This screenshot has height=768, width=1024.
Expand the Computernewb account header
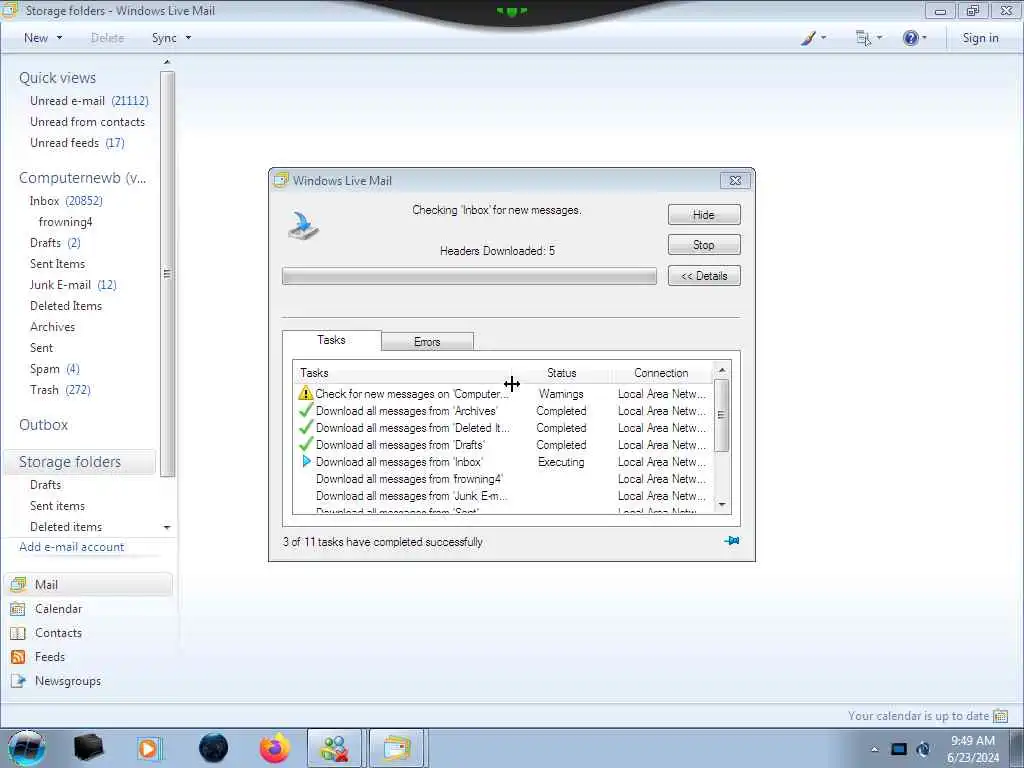pos(82,178)
